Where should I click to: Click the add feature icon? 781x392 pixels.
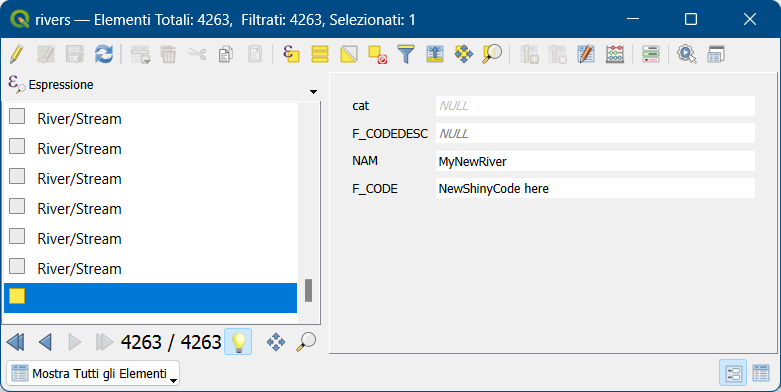pyautogui.click(x=140, y=54)
